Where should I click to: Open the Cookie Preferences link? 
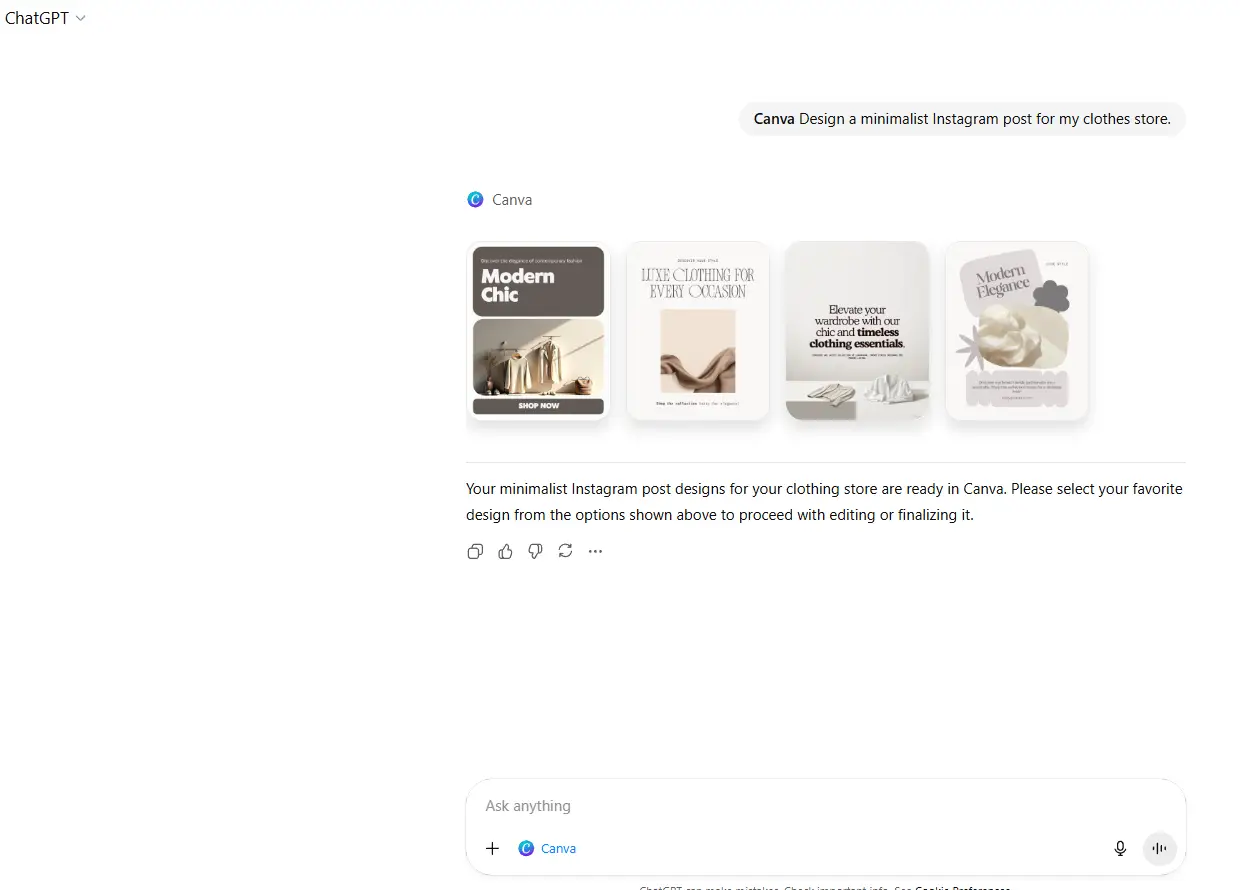(x=962, y=886)
